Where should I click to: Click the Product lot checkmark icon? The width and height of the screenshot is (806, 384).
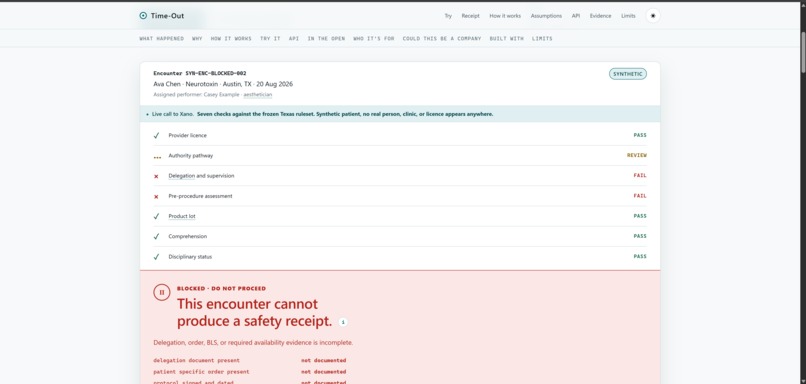(x=156, y=216)
